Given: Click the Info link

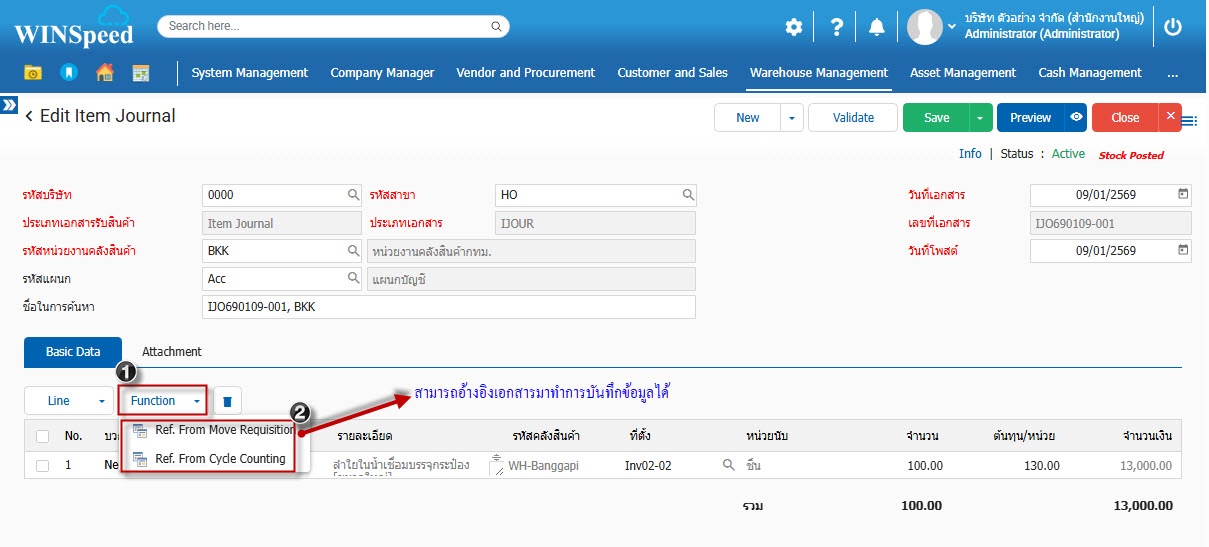Looking at the screenshot, I should click(x=970, y=154).
